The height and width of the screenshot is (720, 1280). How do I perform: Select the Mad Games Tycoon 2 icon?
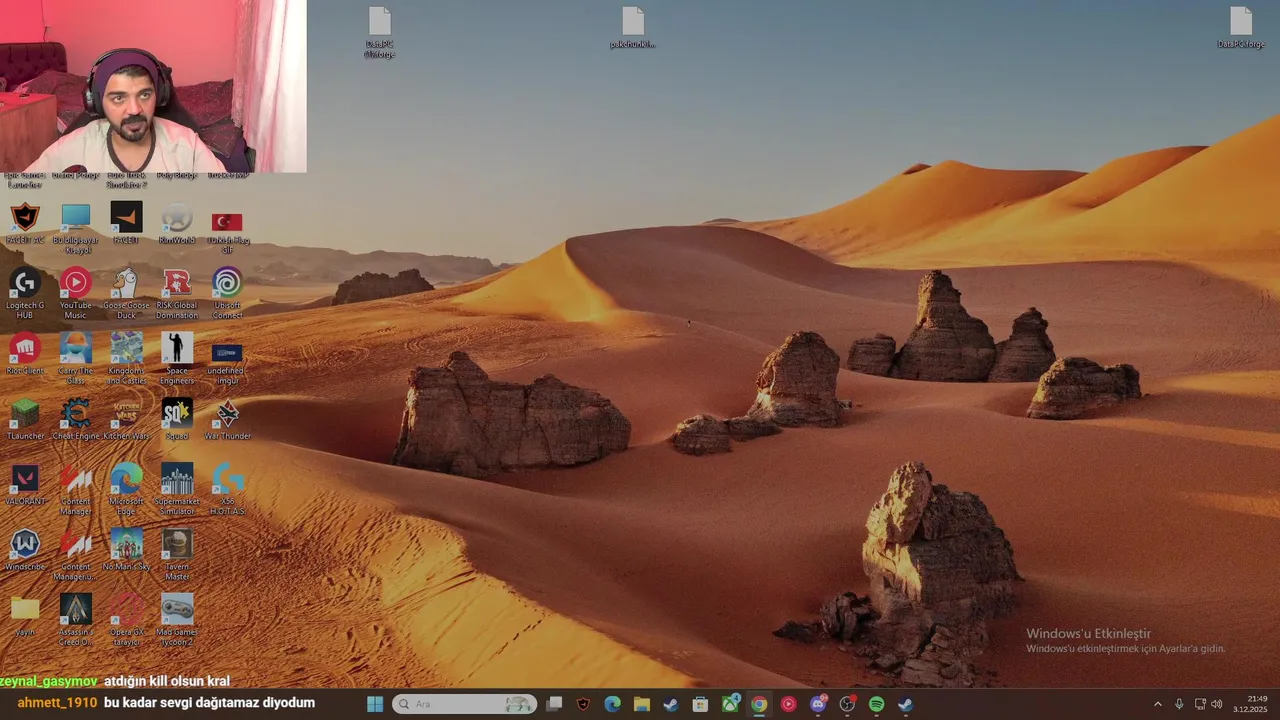pyautogui.click(x=177, y=620)
